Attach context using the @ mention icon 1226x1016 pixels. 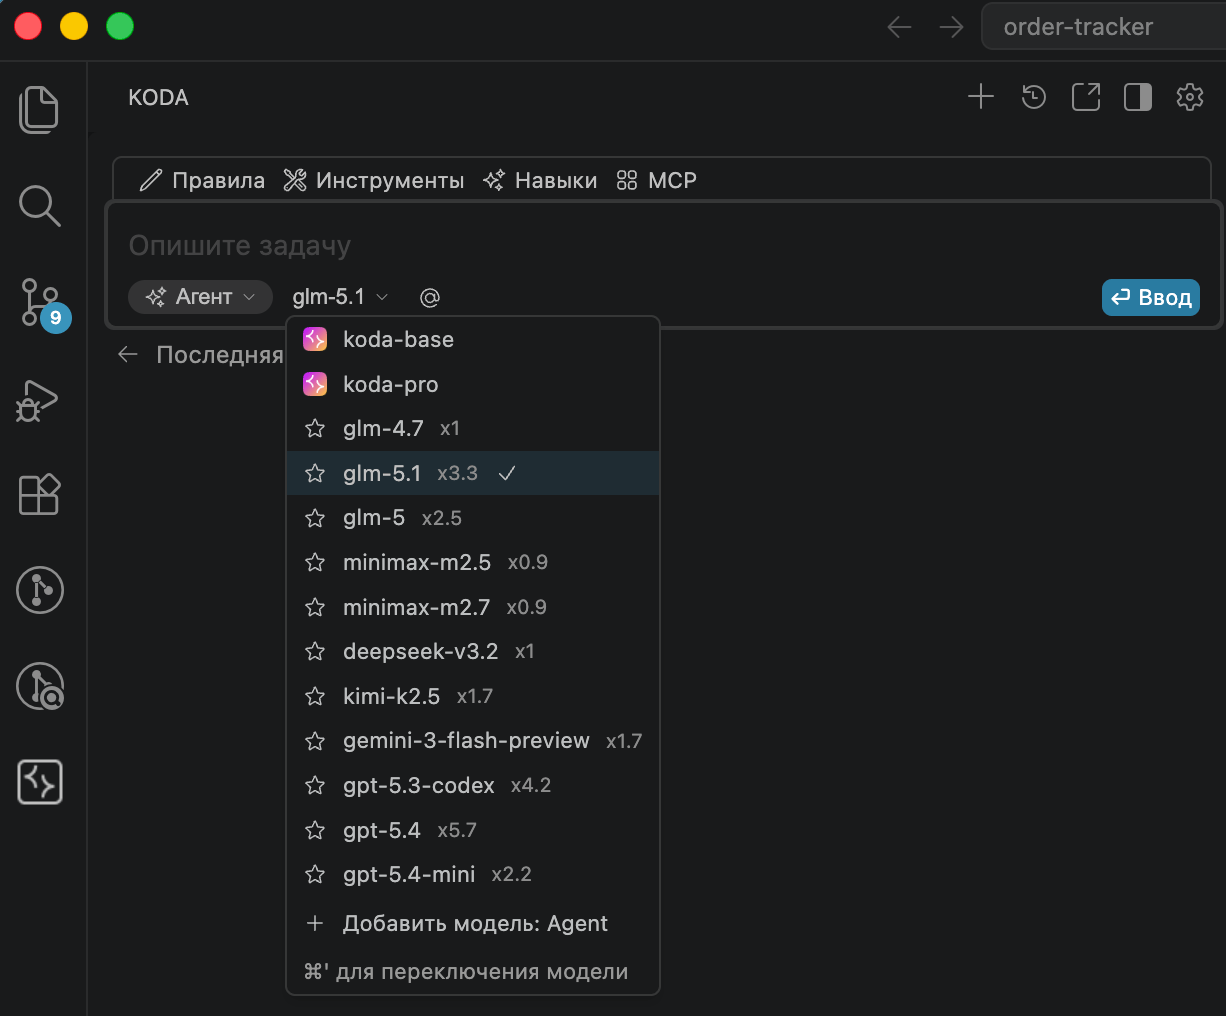(429, 297)
